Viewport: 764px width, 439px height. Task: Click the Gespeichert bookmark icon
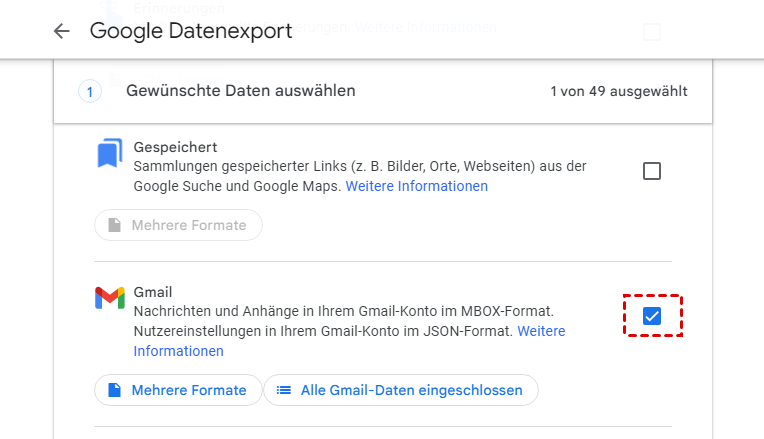pos(109,155)
